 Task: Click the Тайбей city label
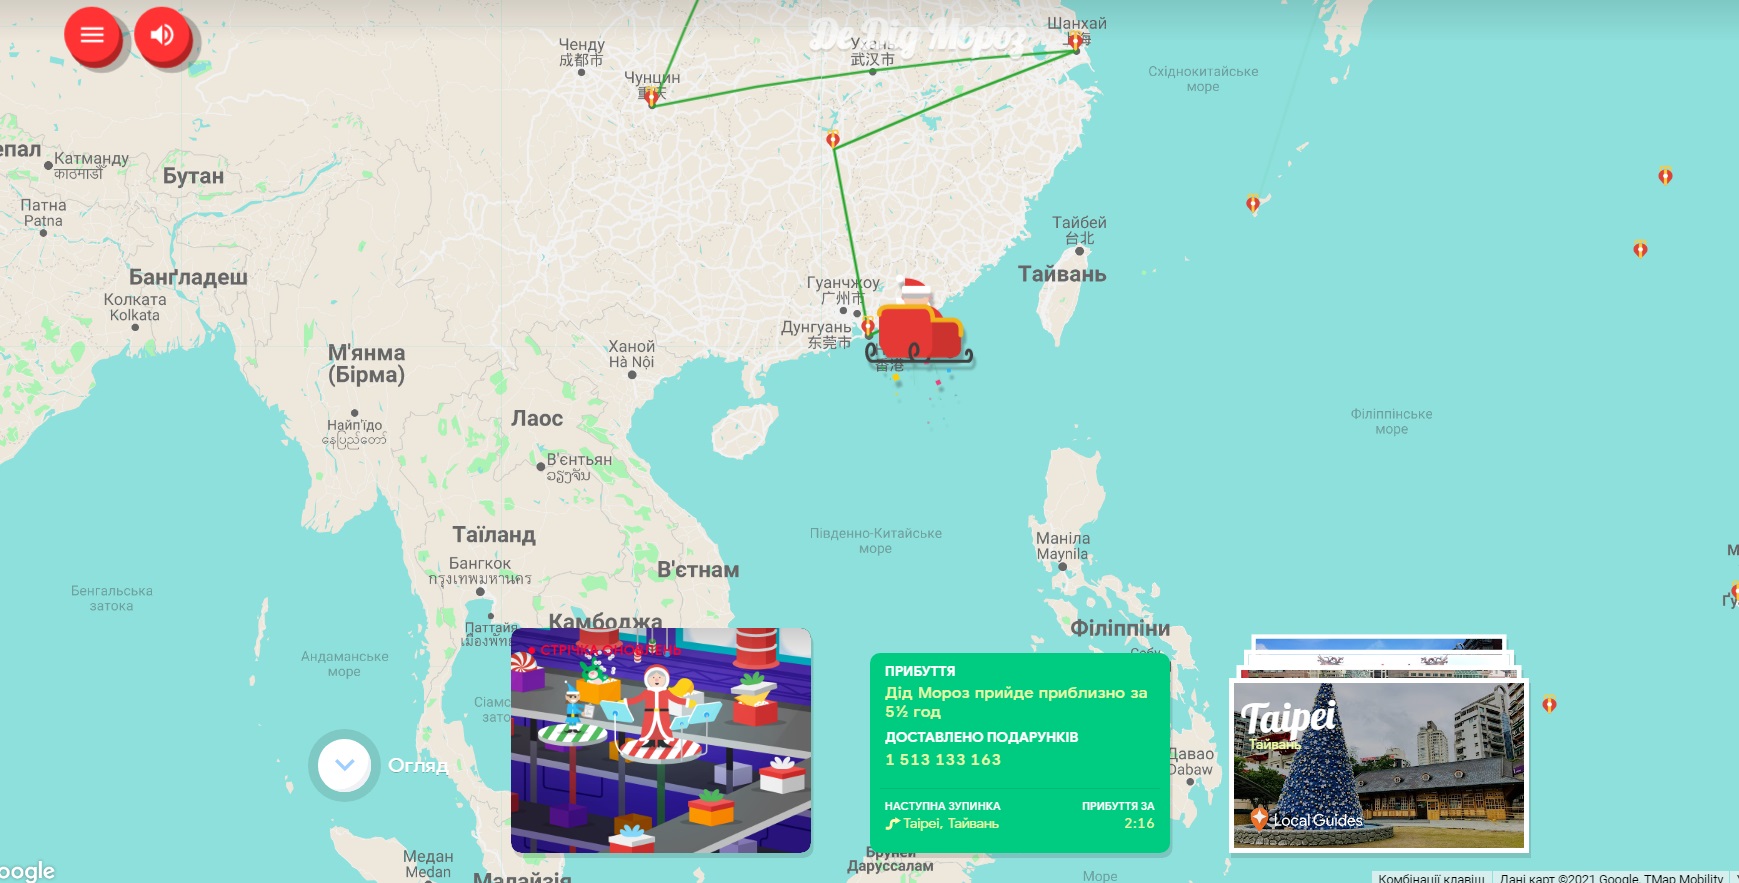click(x=1079, y=223)
